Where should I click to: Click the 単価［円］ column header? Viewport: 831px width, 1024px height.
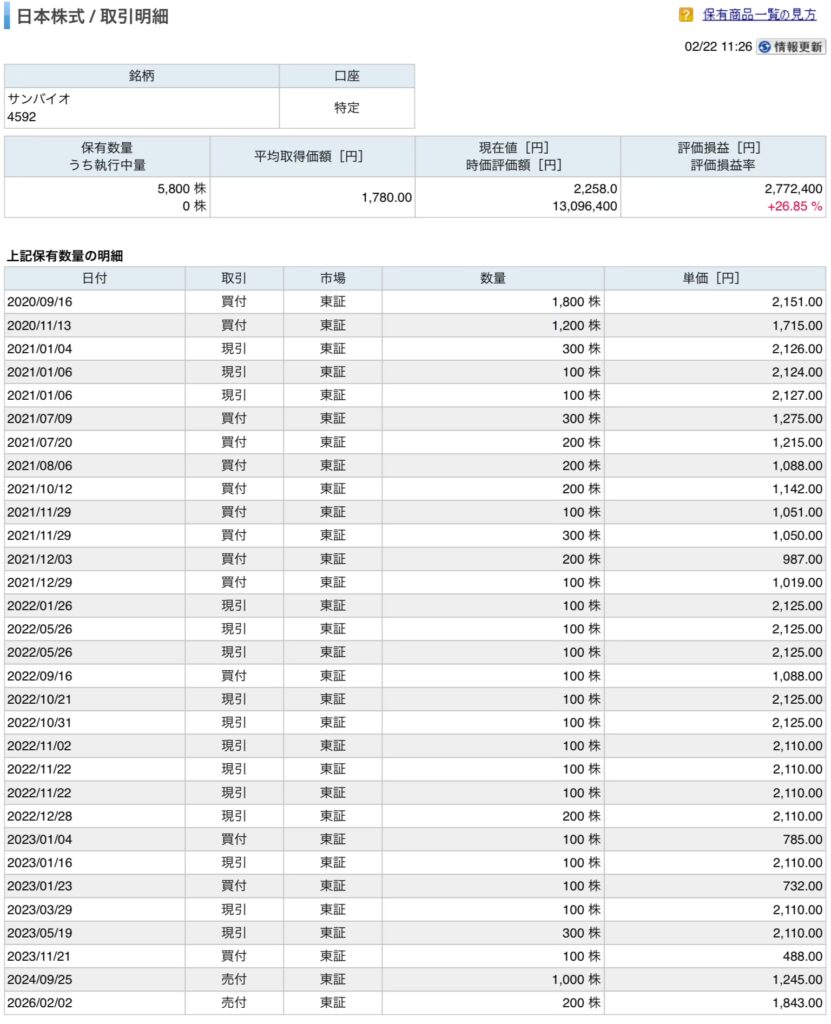(714, 278)
